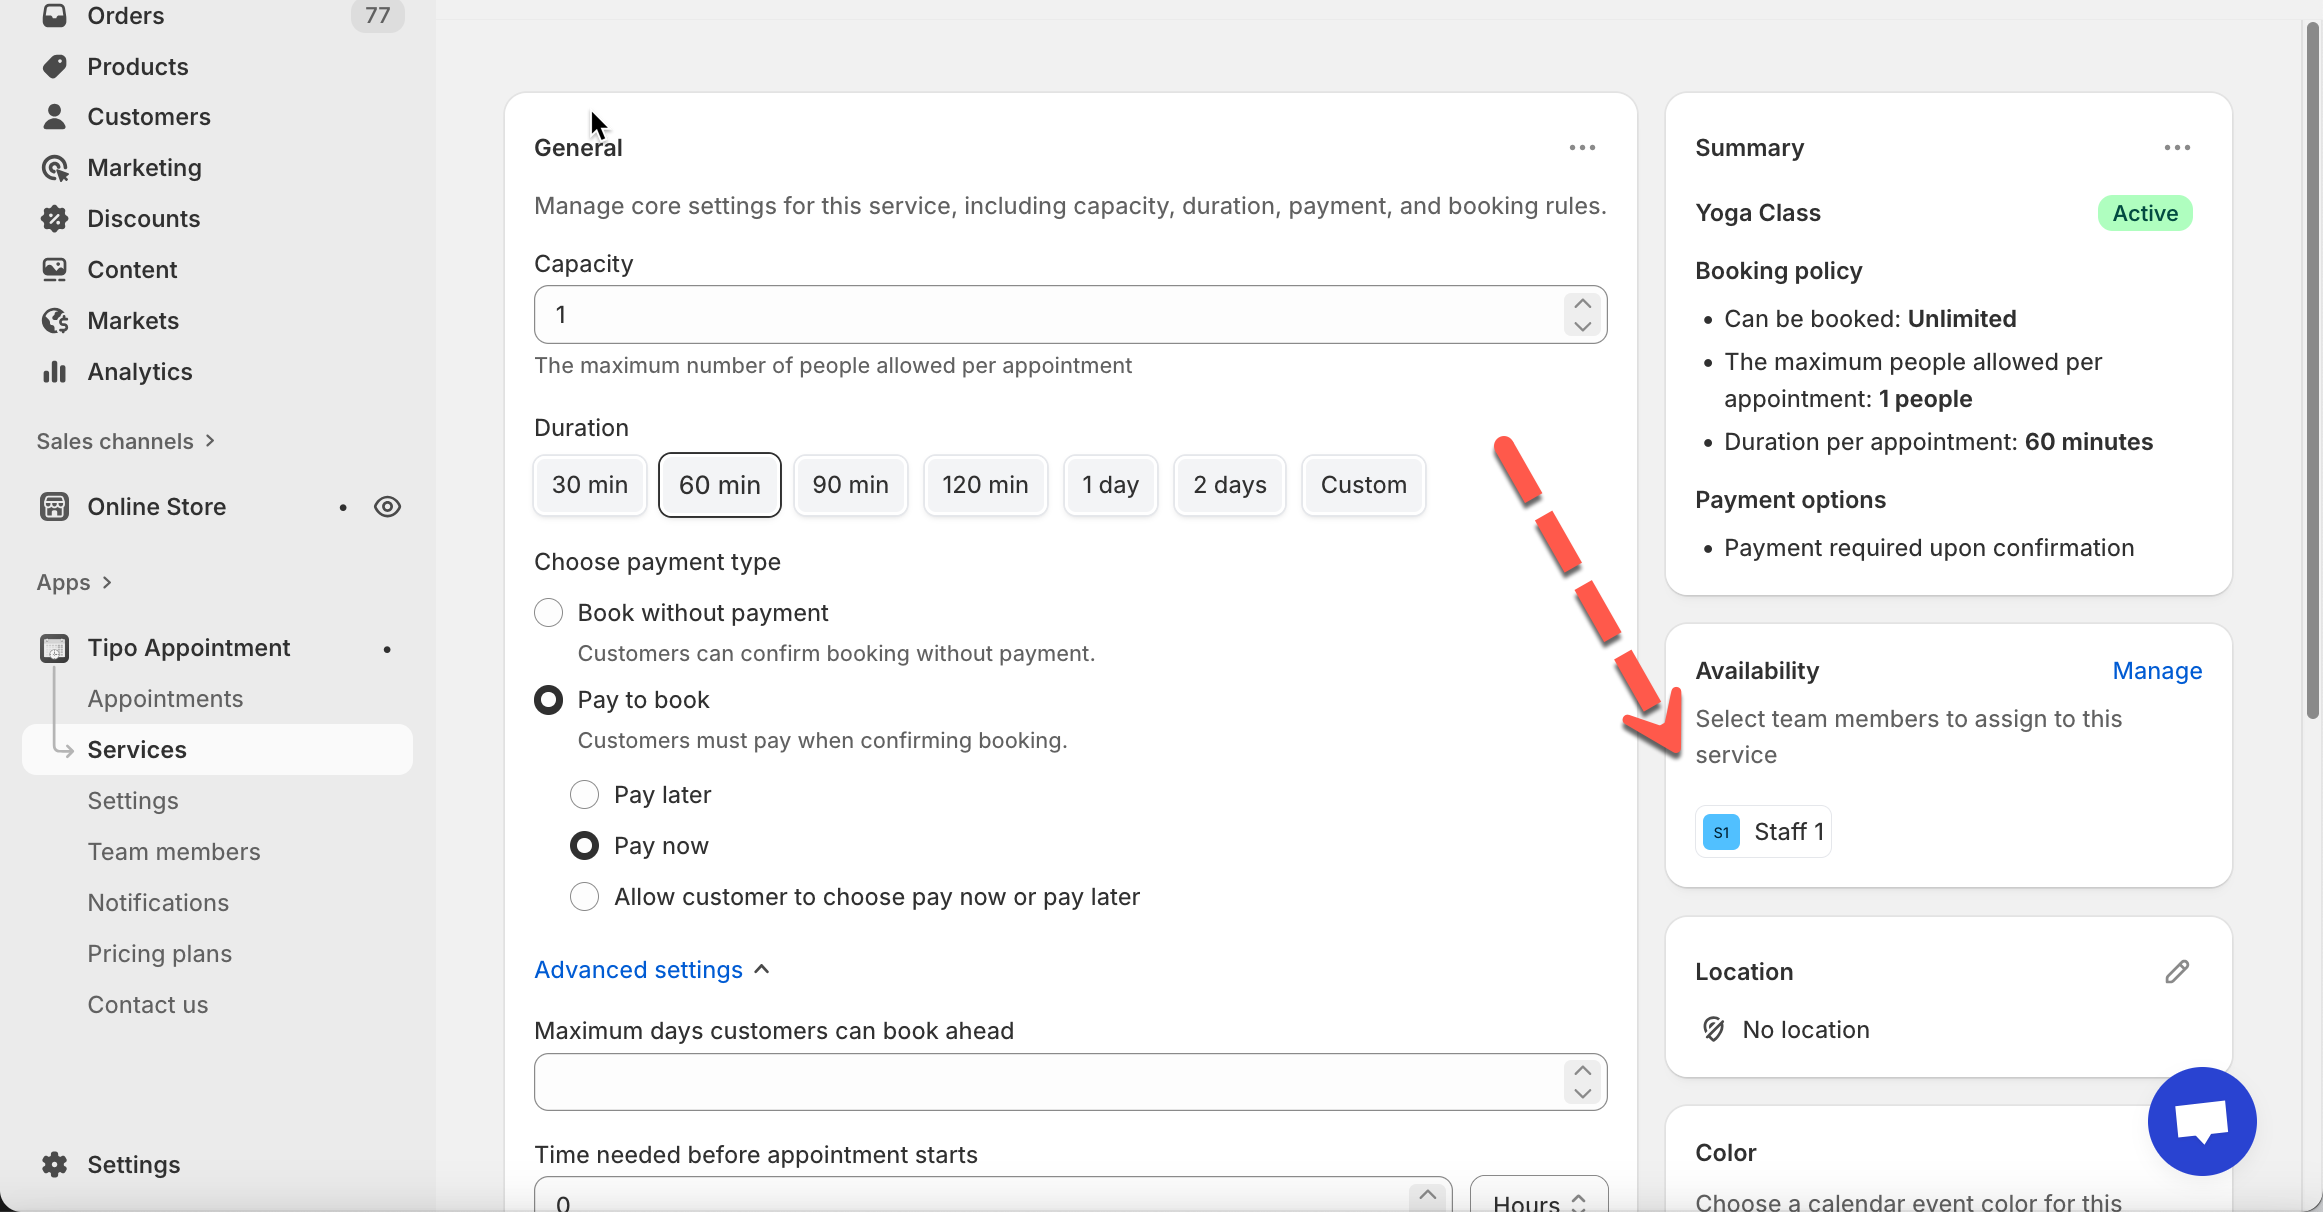Choose Allow customer to choose pay option
This screenshot has height=1212, width=2324.
(584, 897)
